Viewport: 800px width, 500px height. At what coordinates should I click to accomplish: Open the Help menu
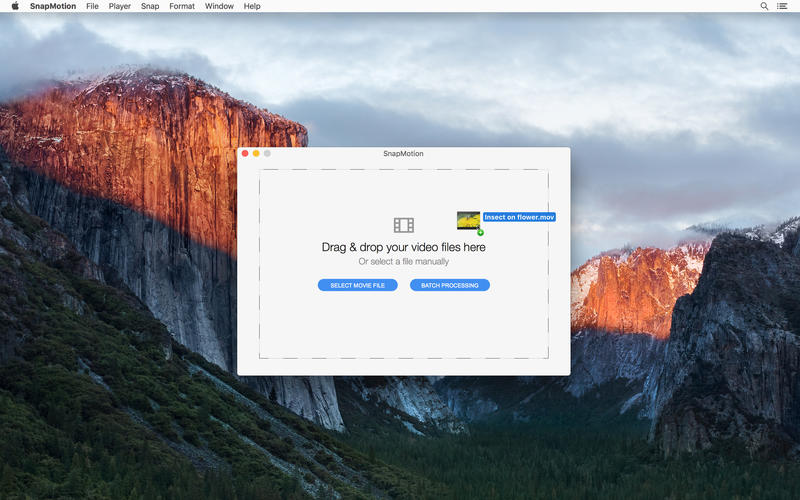click(x=252, y=6)
